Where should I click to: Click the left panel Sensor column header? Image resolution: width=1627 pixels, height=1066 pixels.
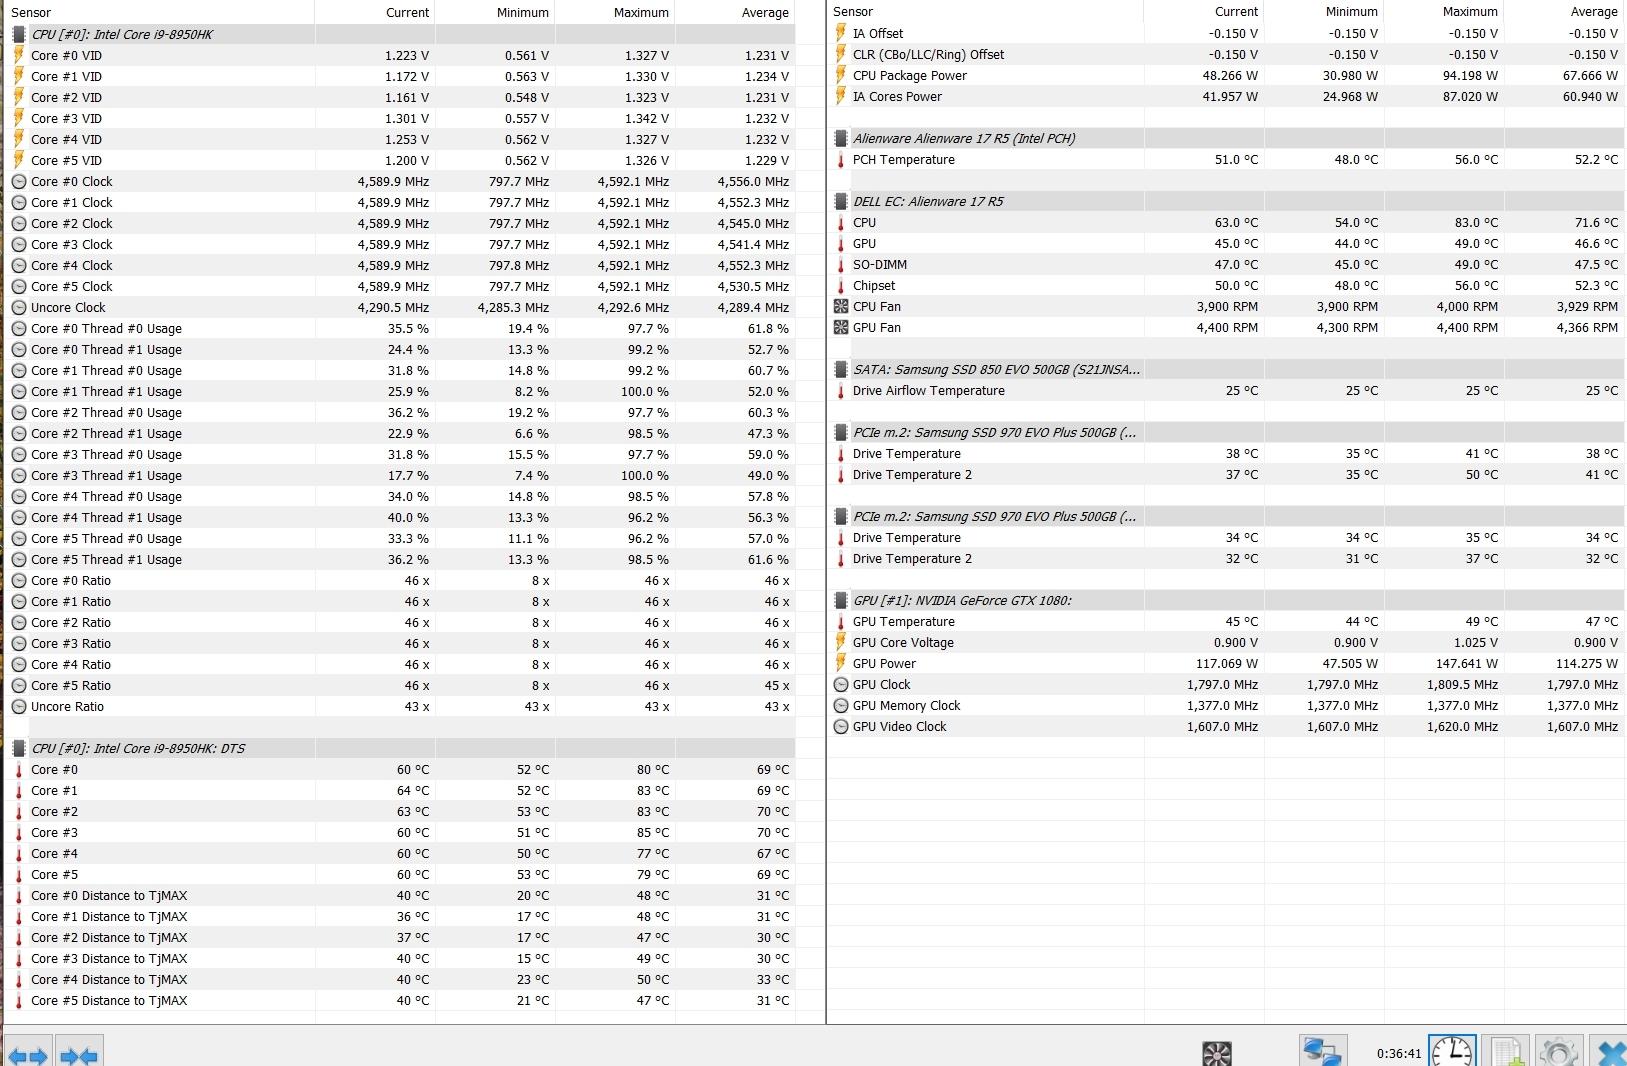(31, 12)
